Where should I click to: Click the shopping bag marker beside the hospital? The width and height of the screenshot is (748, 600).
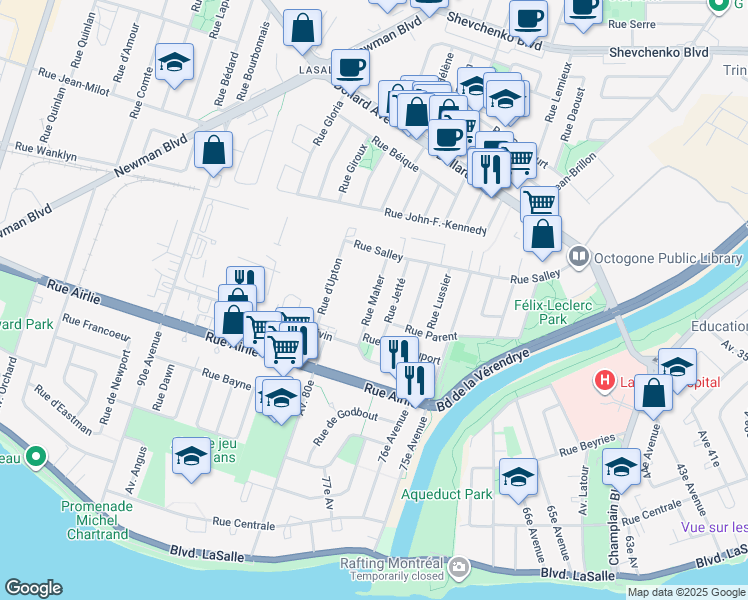654,396
